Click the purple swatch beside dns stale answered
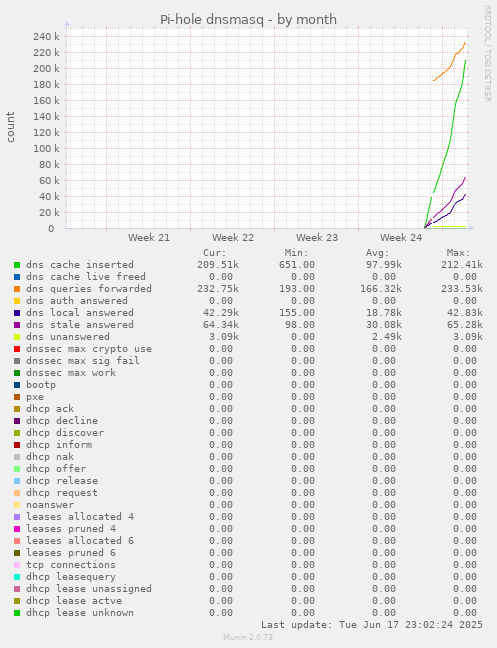 point(17,325)
